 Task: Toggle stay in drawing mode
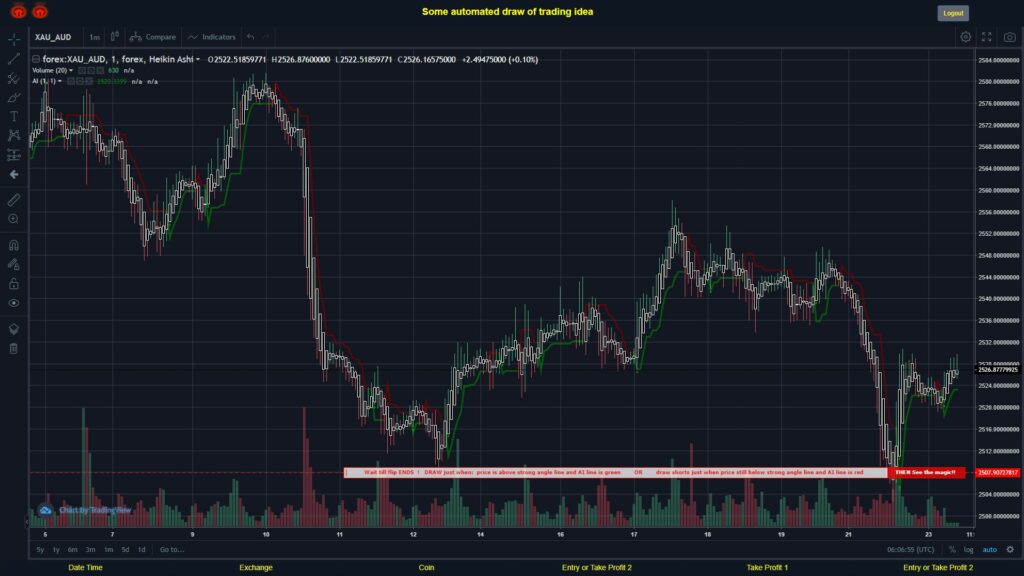[x=14, y=264]
